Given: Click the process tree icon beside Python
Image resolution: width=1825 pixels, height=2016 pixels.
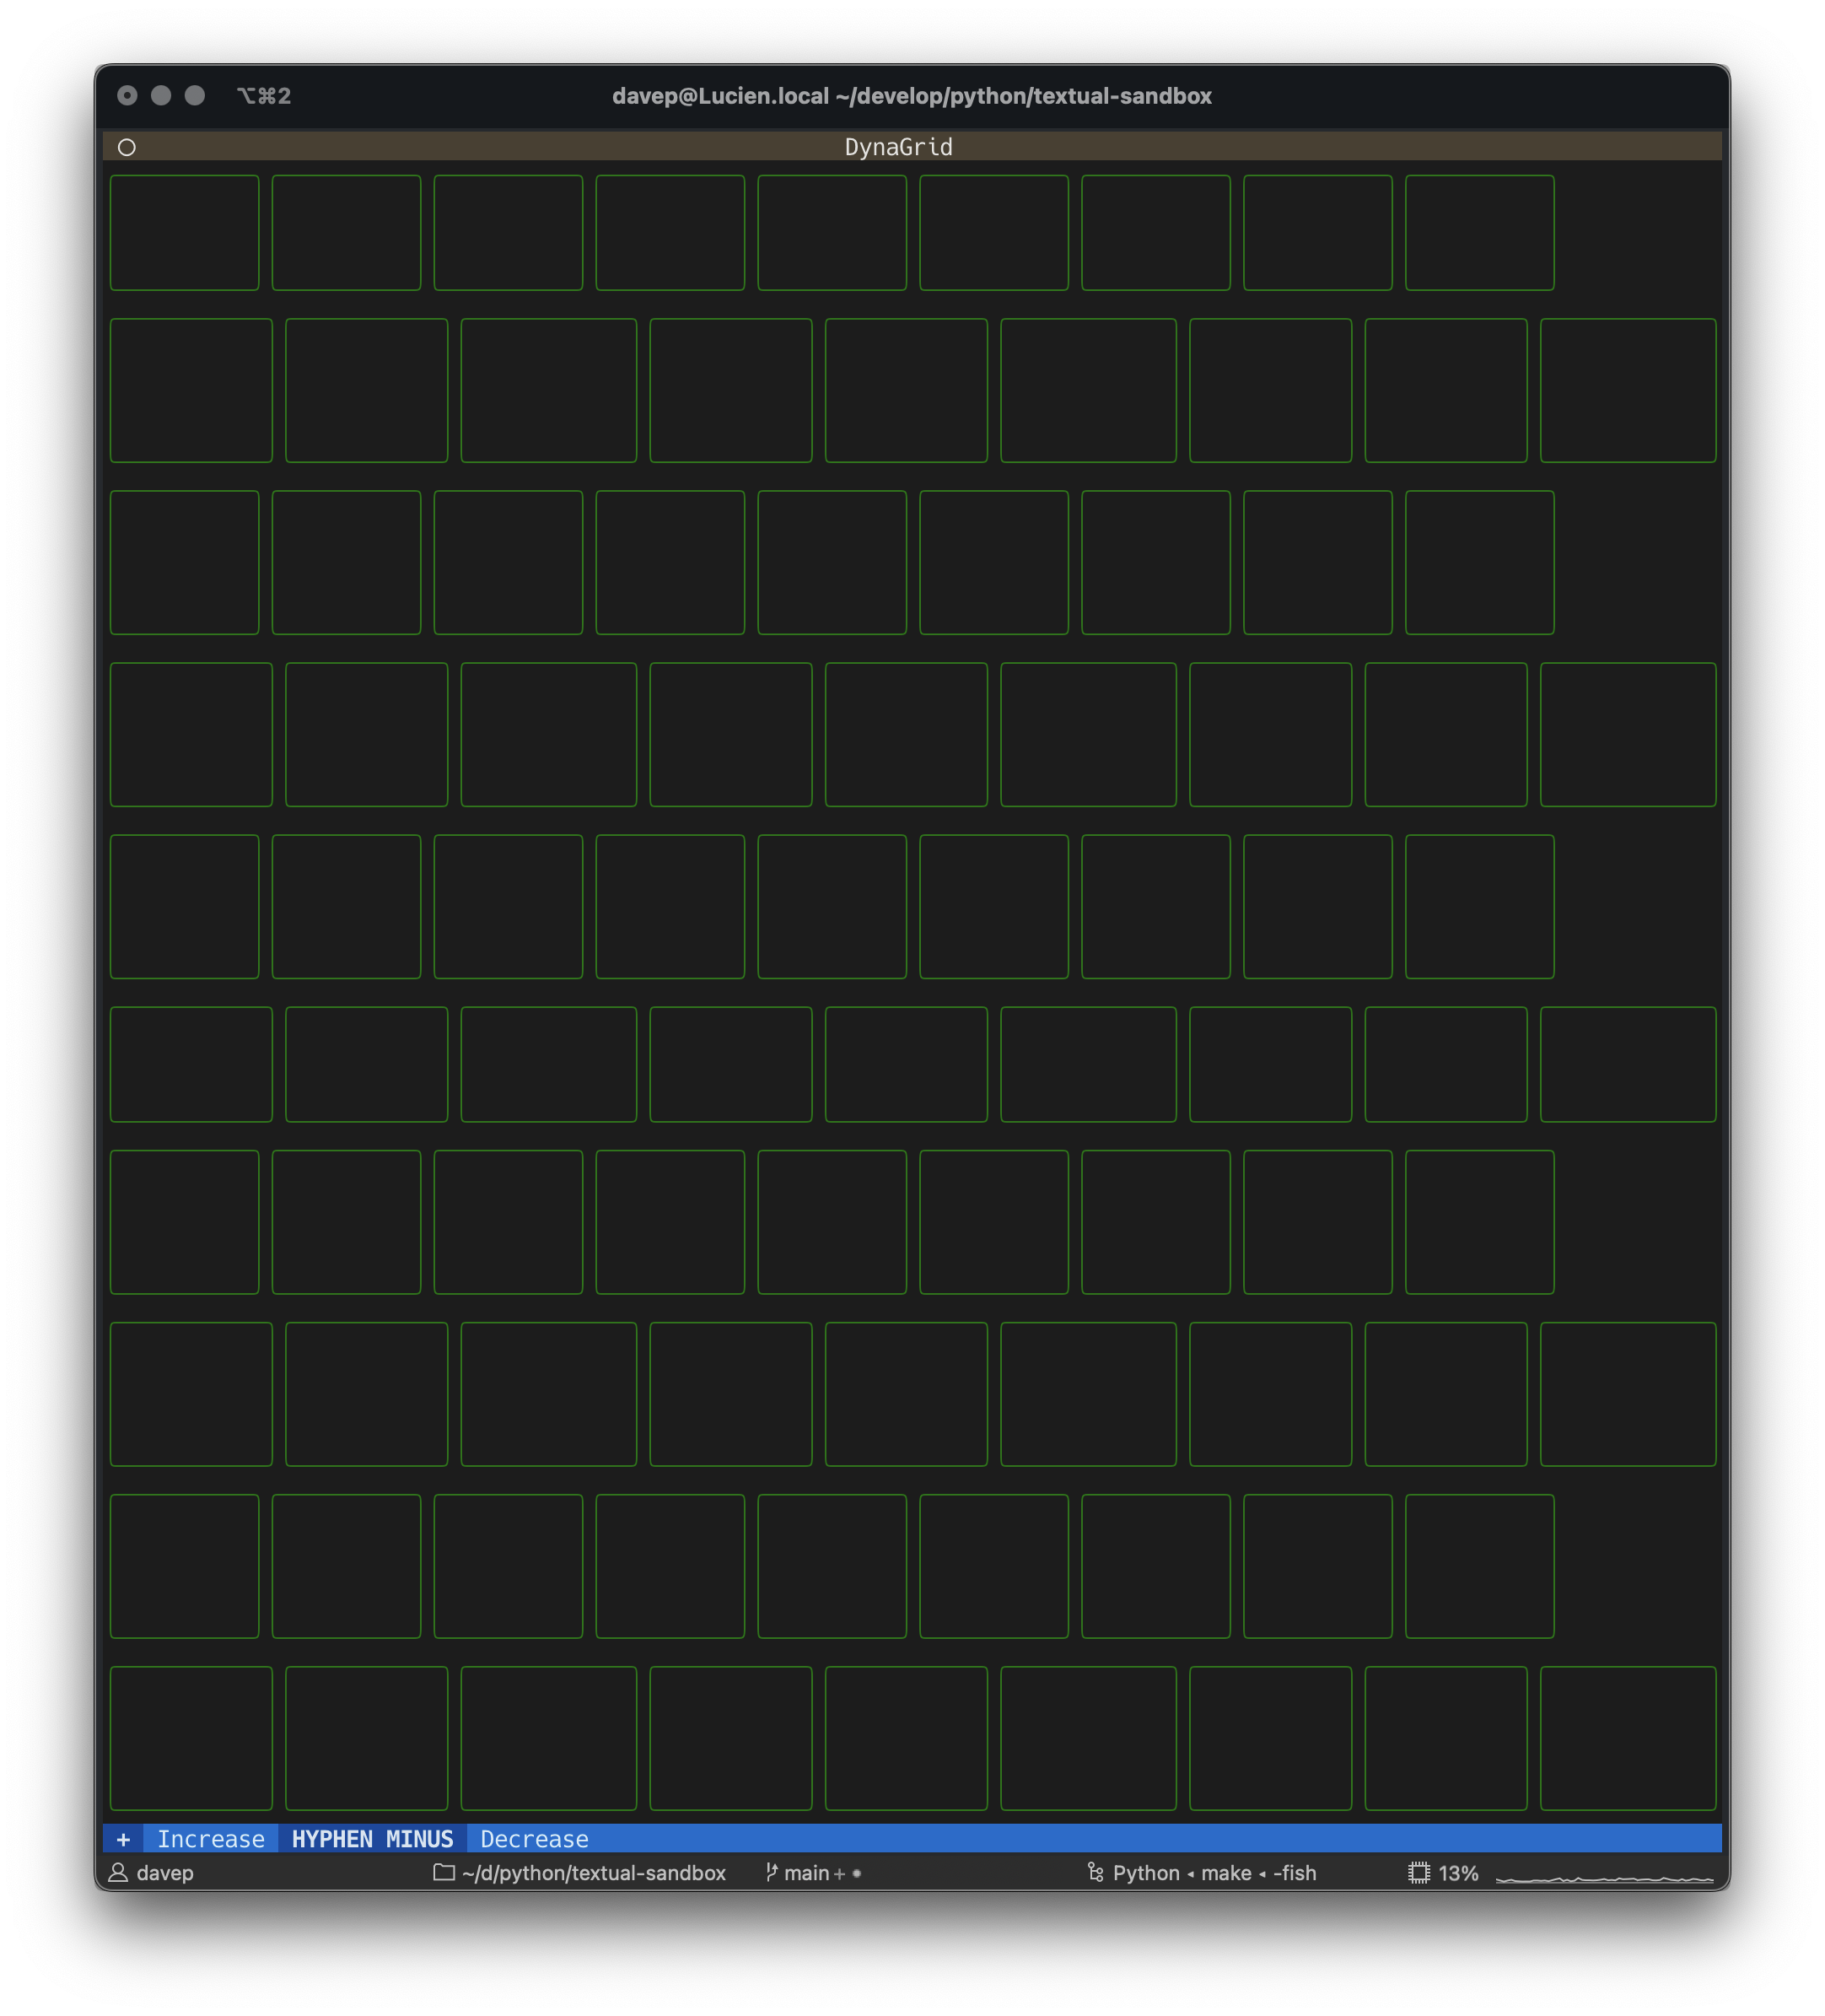Looking at the screenshot, I should click(1095, 1872).
